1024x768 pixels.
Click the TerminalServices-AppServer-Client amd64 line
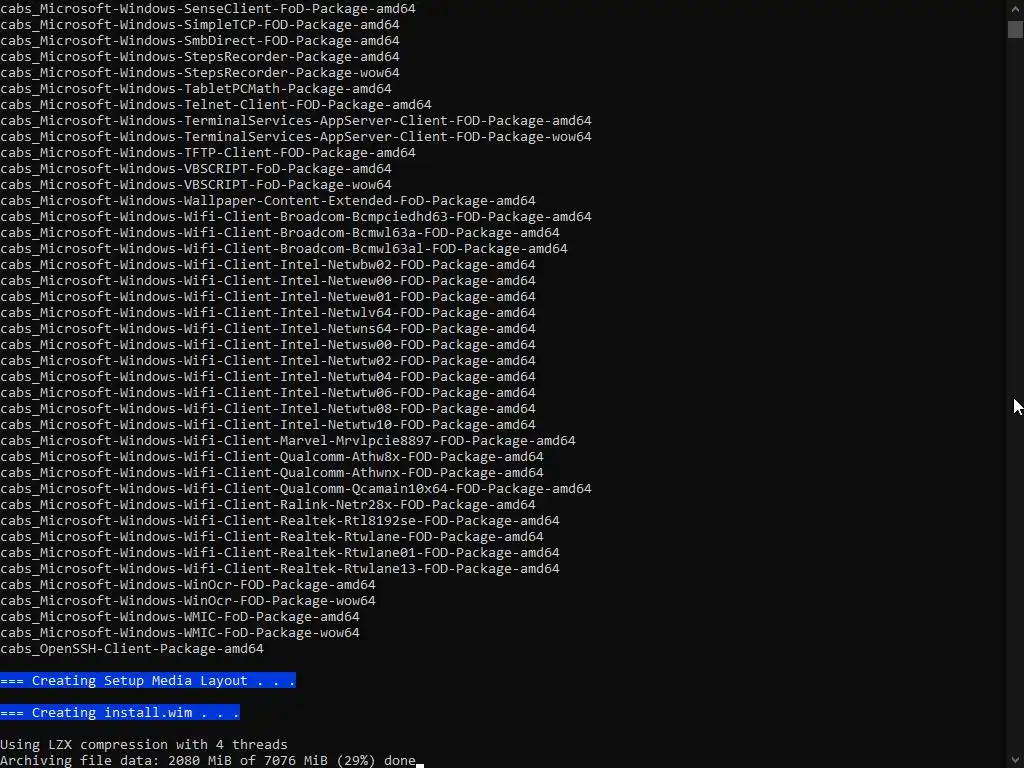tap(296, 121)
